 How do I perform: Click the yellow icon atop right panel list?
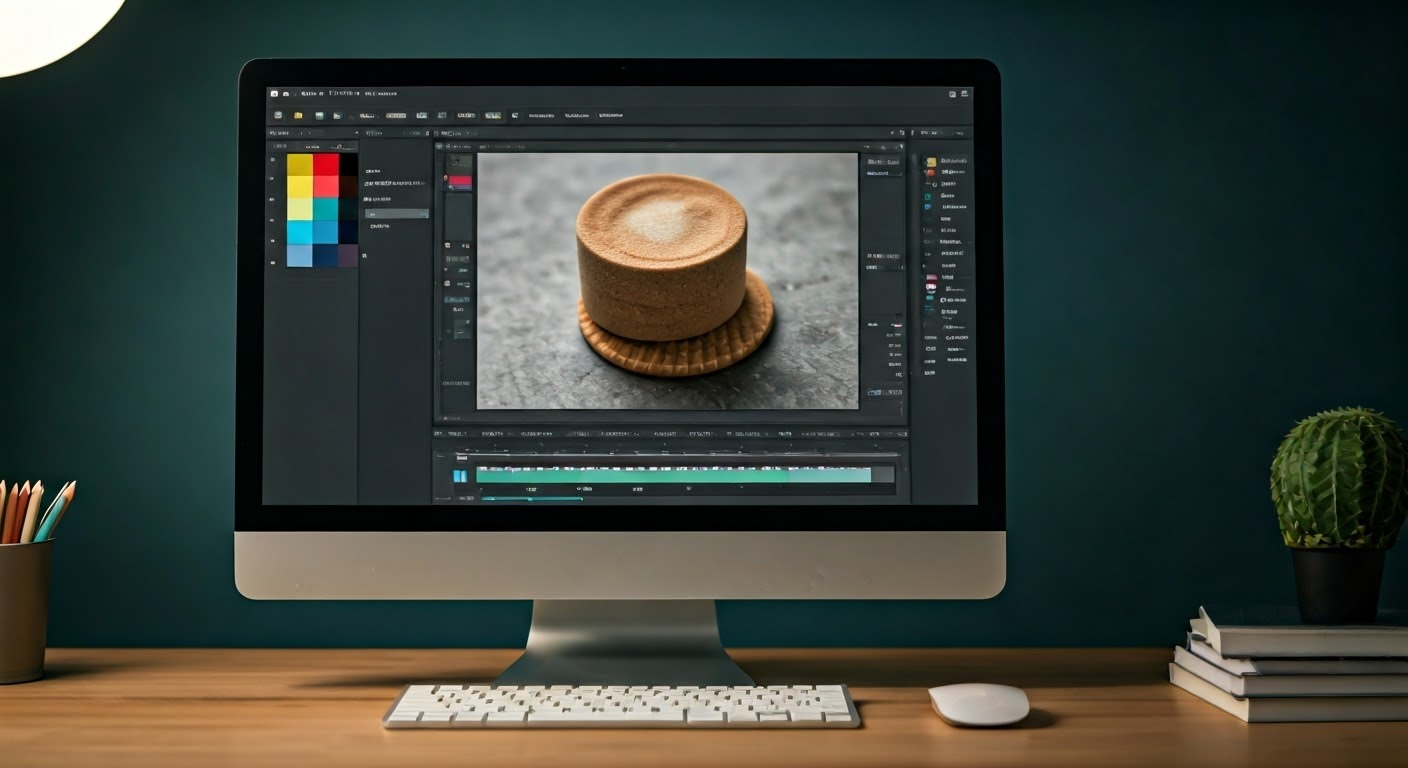click(x=931, y=162)
